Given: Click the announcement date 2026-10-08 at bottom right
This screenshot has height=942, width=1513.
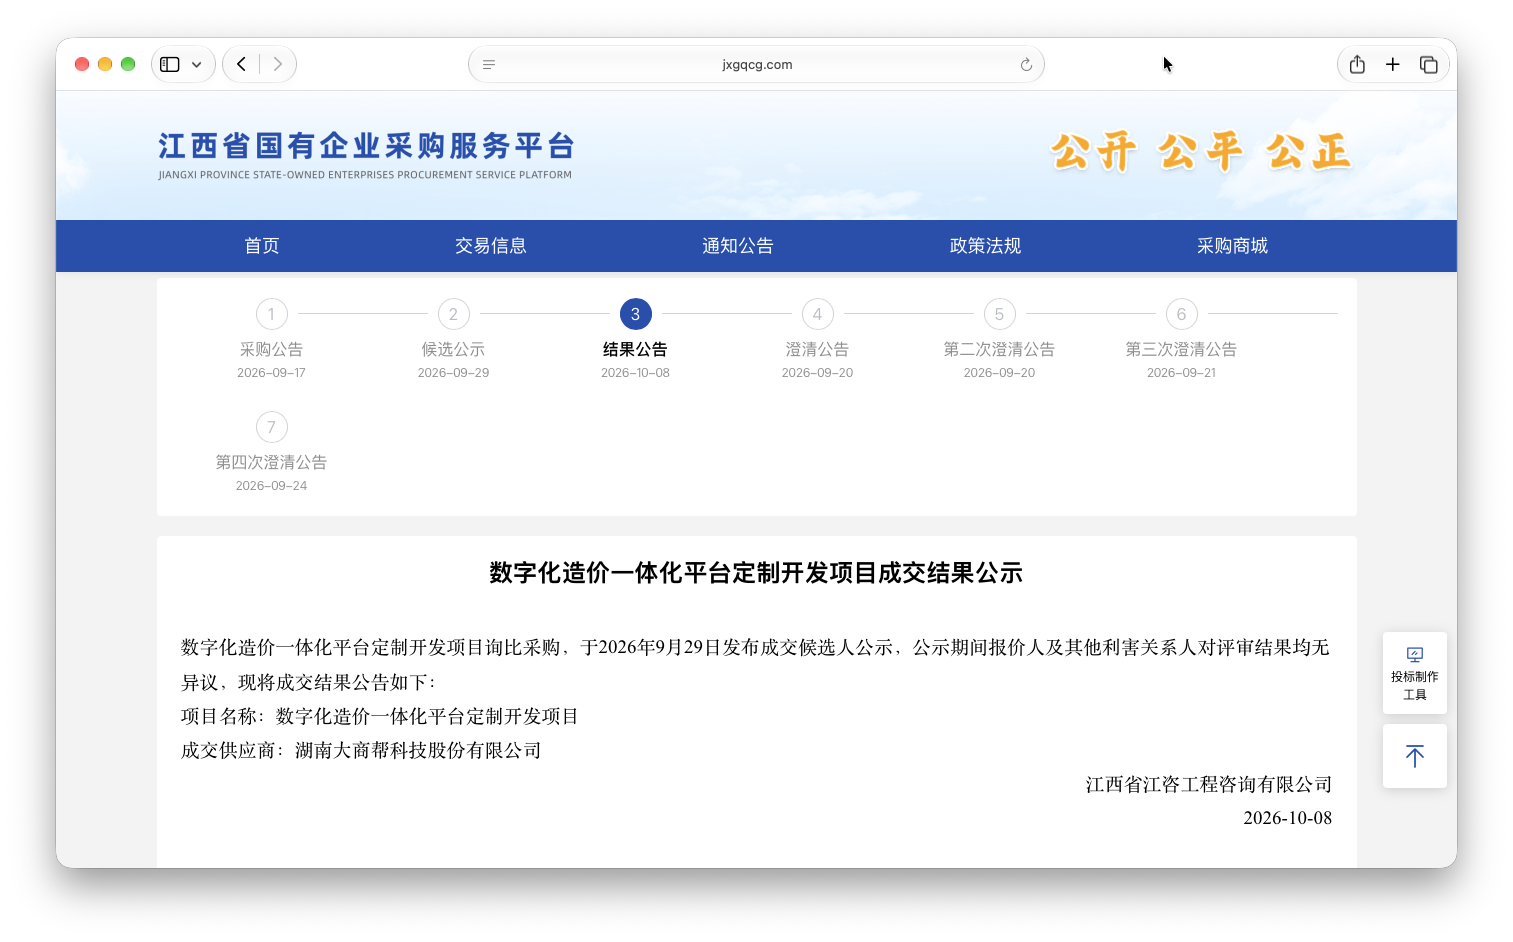Looking at the screenshot, I should [x=1288, y=818].
